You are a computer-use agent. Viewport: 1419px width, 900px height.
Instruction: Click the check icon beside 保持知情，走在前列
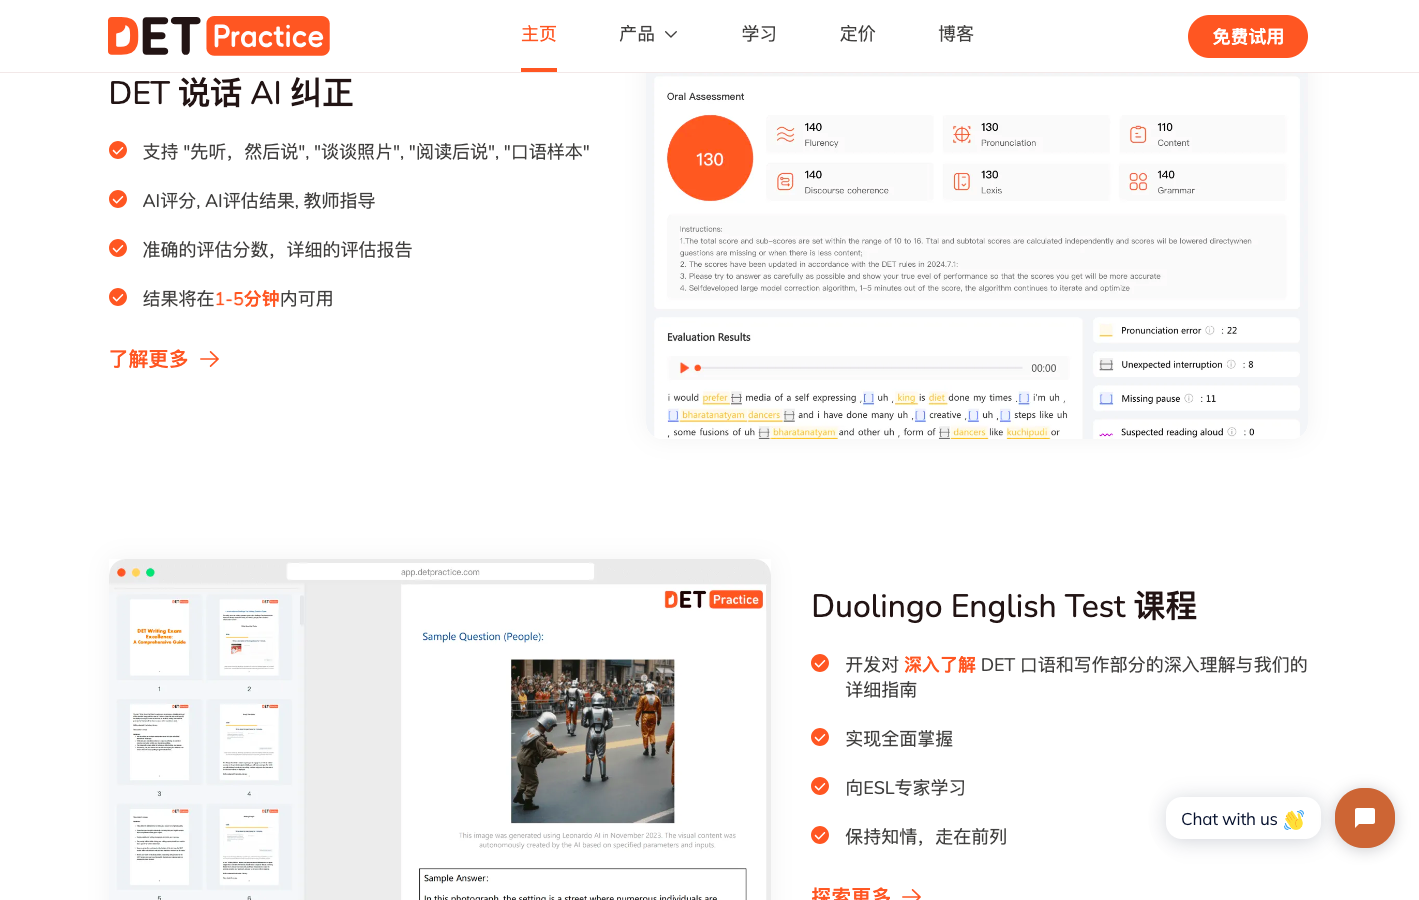tap(820, 835)
